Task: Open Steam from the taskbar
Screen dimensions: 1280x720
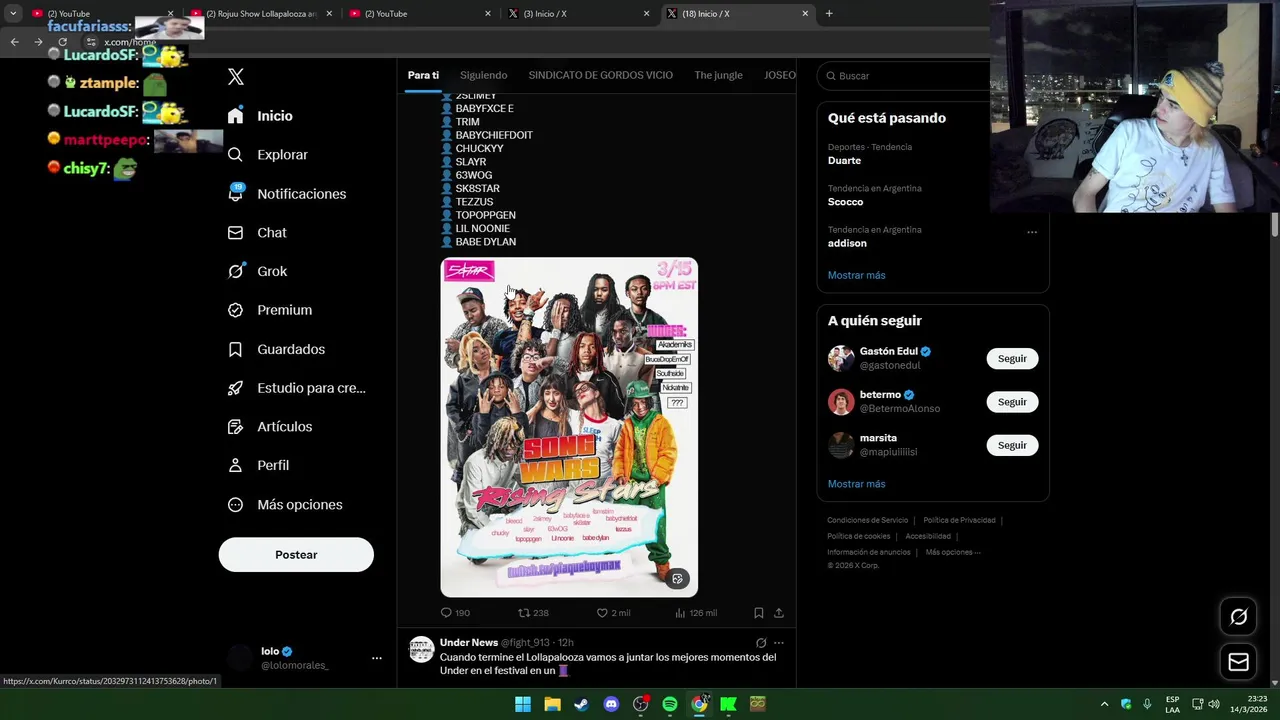Action: click(x=581, y=704)
